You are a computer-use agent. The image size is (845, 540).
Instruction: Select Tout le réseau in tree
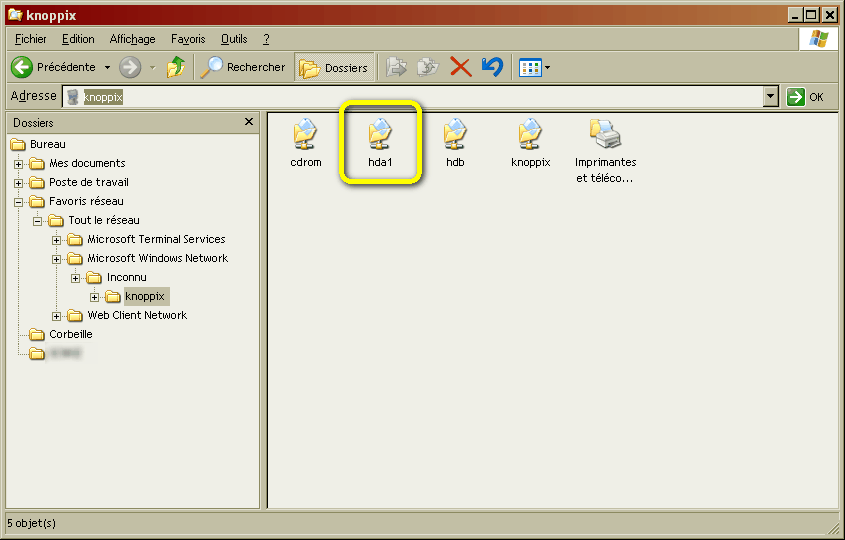(104, 220)
